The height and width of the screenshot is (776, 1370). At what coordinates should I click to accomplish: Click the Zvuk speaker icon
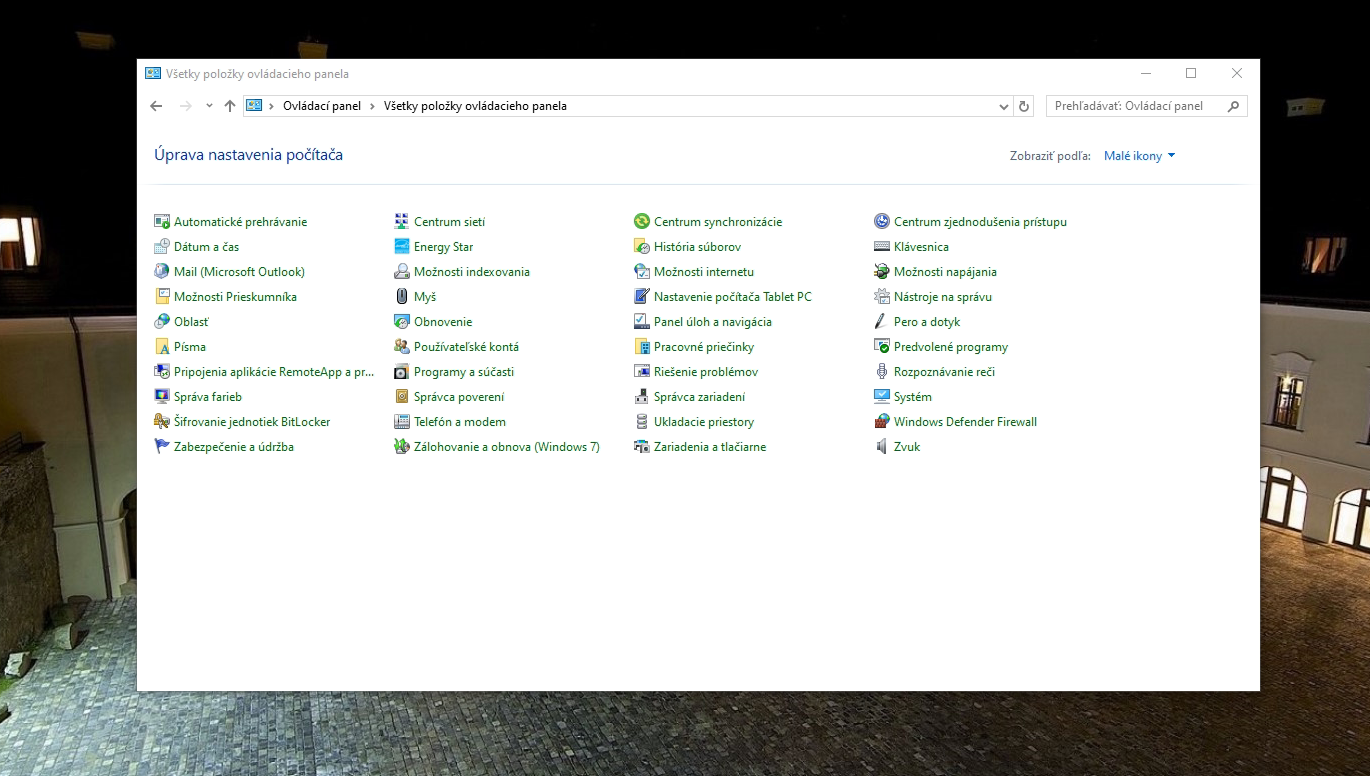click(x=881, y=447)
